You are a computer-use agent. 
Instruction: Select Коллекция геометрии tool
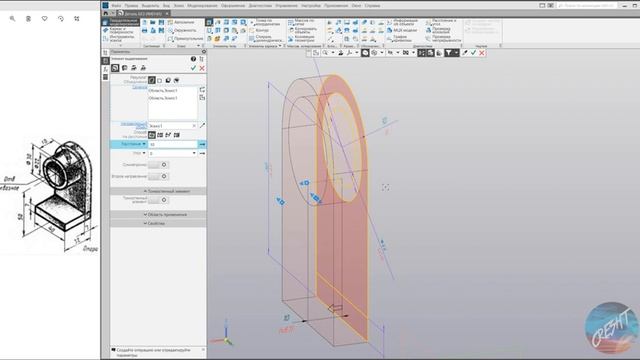[302, 39]
